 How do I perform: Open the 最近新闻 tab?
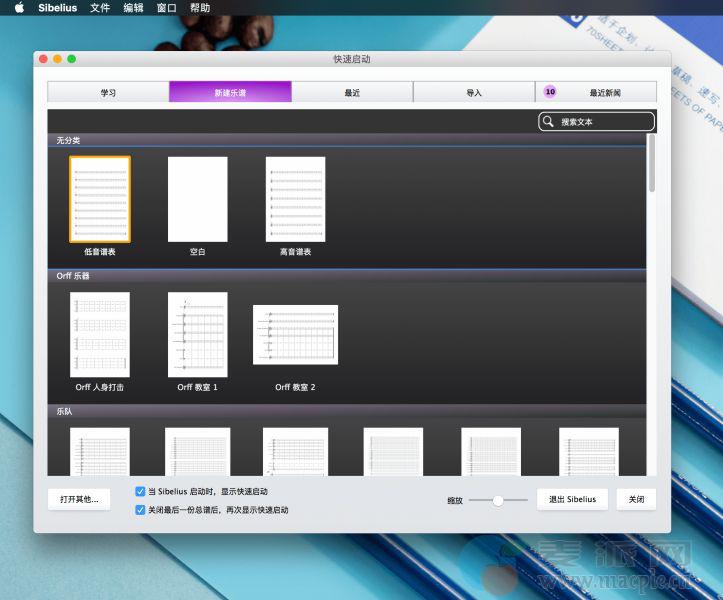596,93
